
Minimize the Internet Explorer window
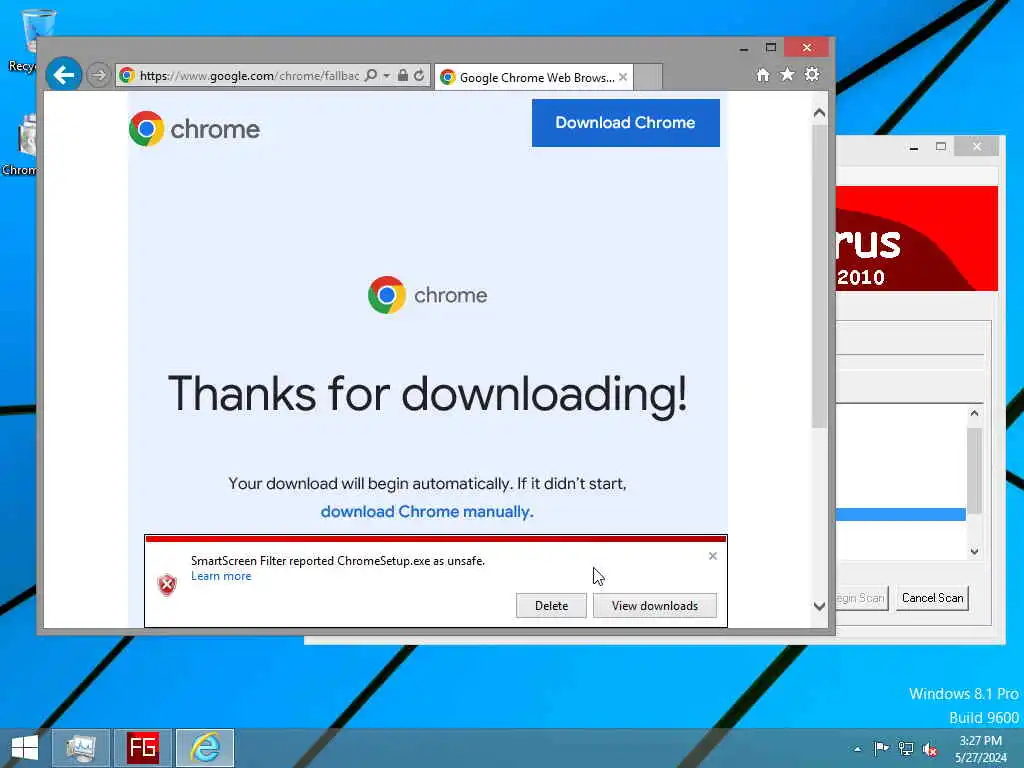tap(744, 48)
